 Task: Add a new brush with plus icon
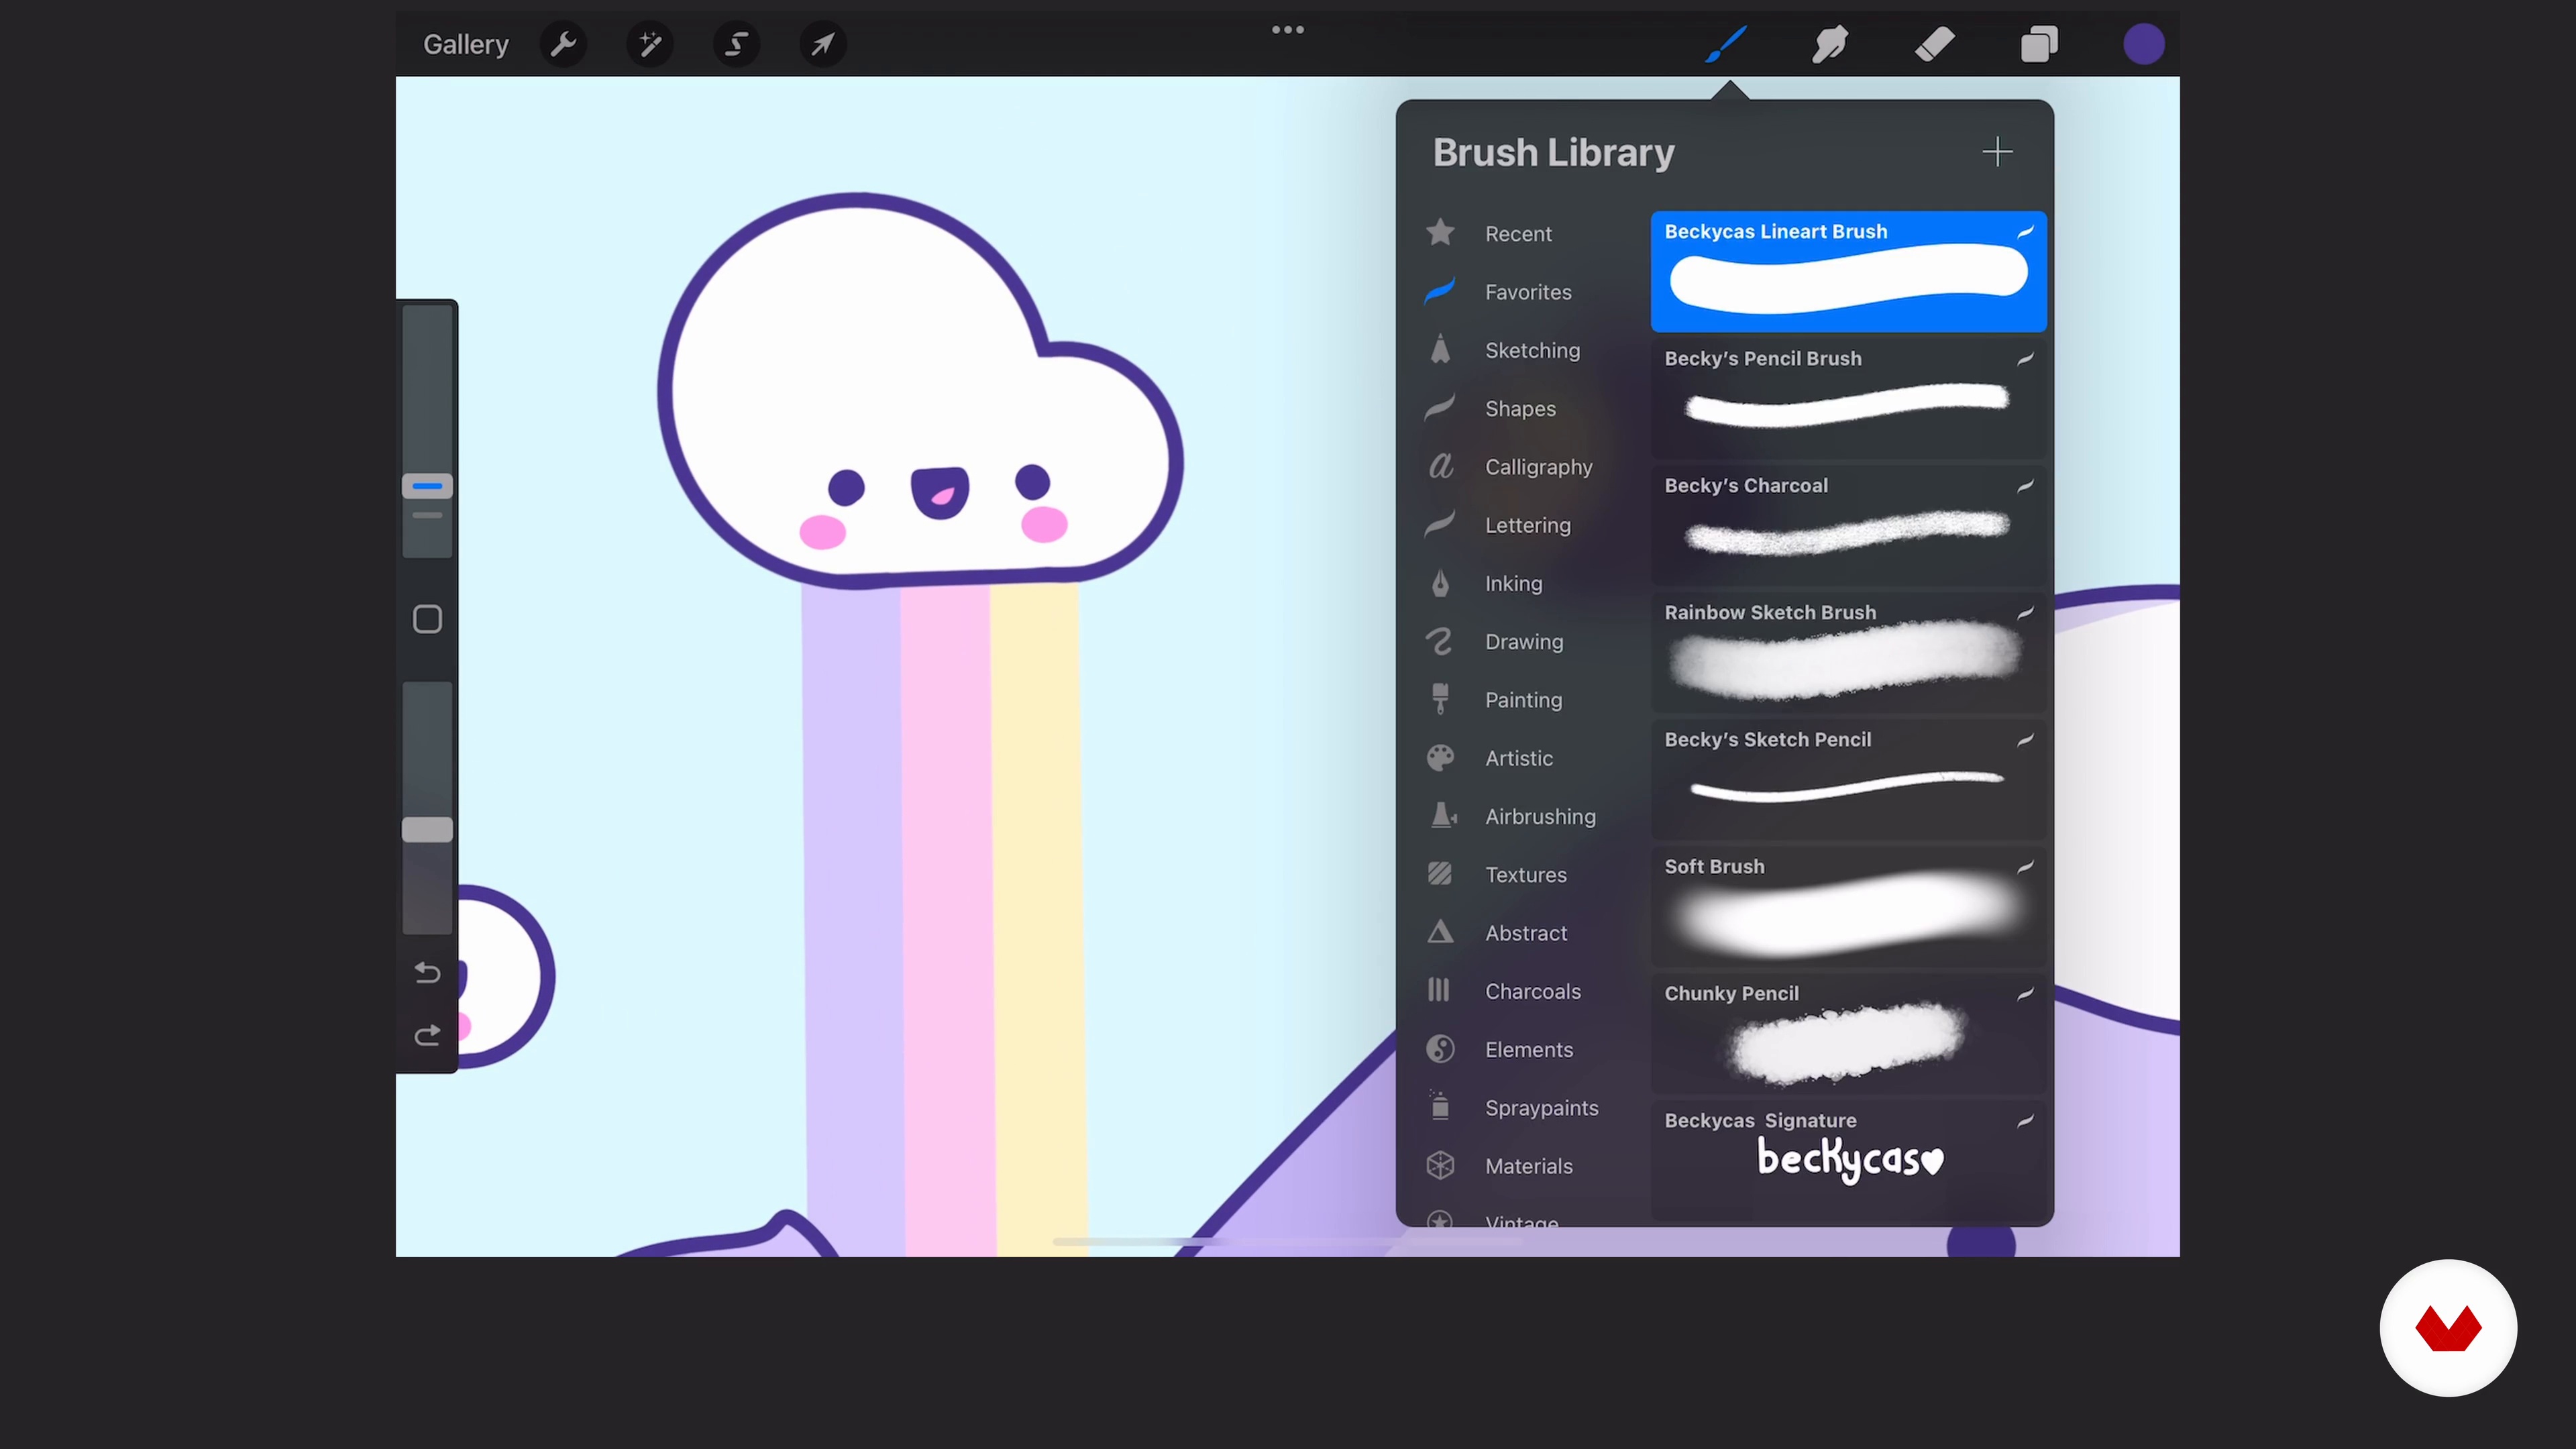tap(1997, 152)
